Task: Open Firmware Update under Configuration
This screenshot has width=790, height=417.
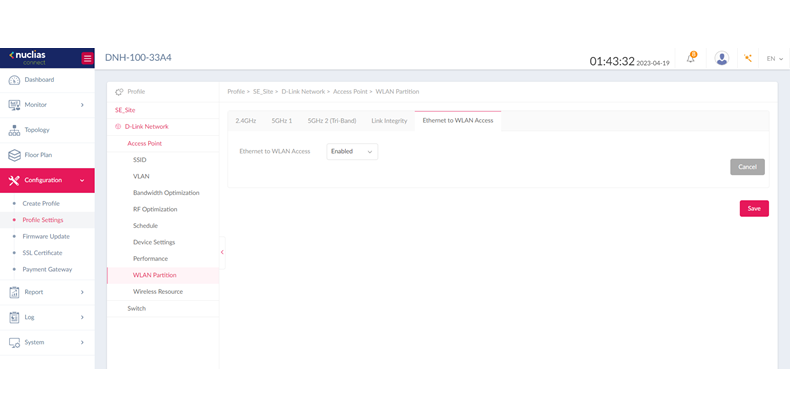Action: pos(46,236)
